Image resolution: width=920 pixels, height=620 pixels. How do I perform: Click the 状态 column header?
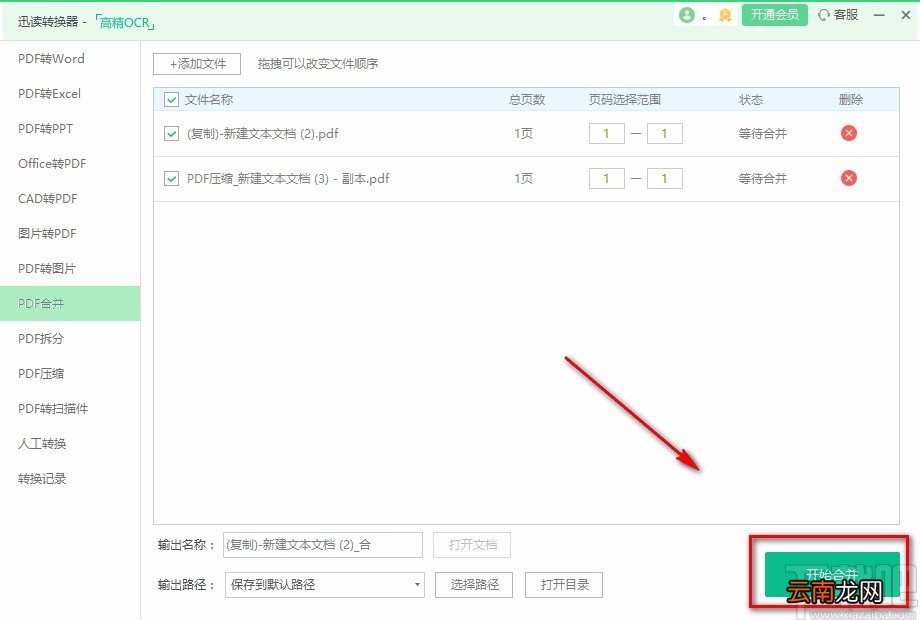tap(750, 100)
